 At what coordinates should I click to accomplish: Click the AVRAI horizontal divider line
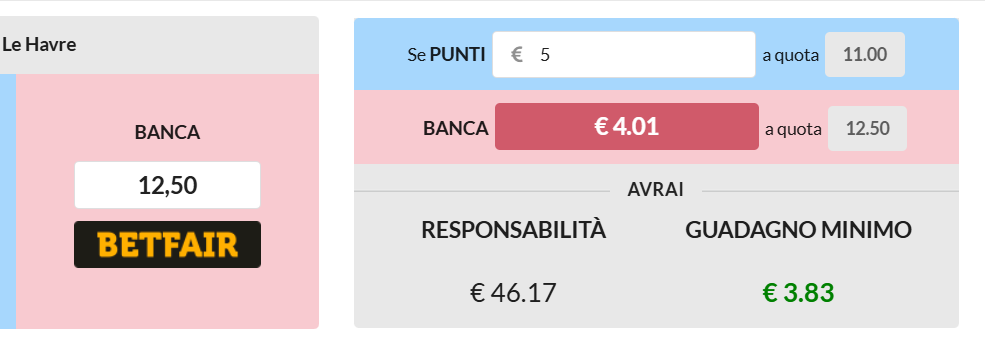click(x=482, y=190)
